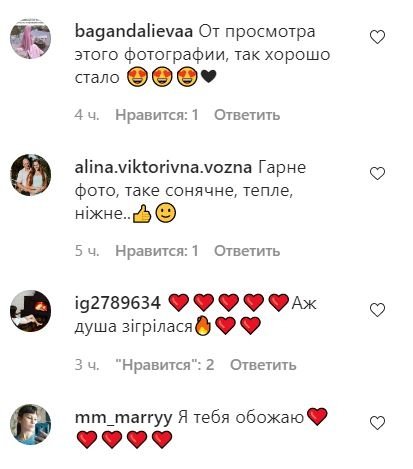Click the 3 ч. timestamp

tap(87, 365)
